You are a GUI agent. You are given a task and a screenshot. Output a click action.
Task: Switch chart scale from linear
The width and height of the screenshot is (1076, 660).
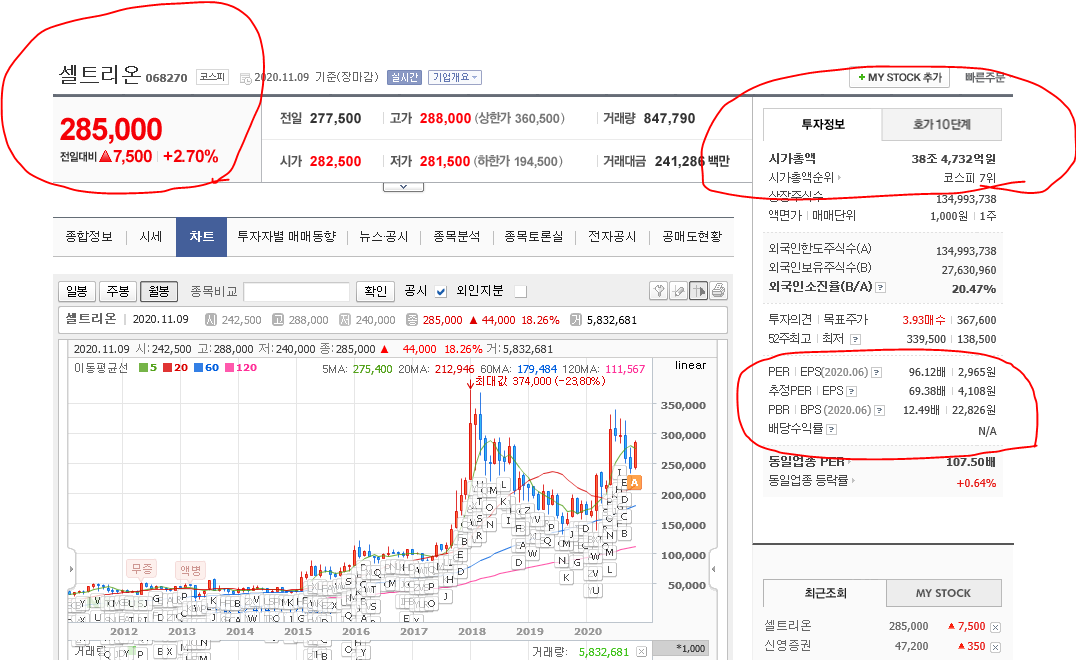click(x=690, y=365)
